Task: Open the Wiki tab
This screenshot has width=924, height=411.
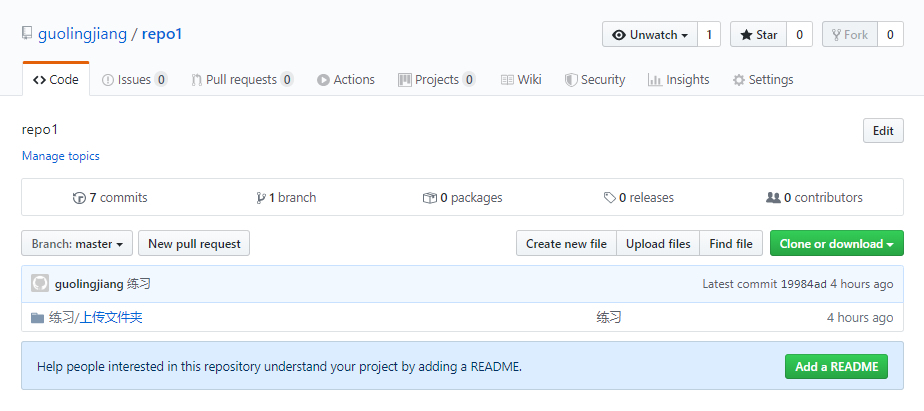Action: [521, 80]
